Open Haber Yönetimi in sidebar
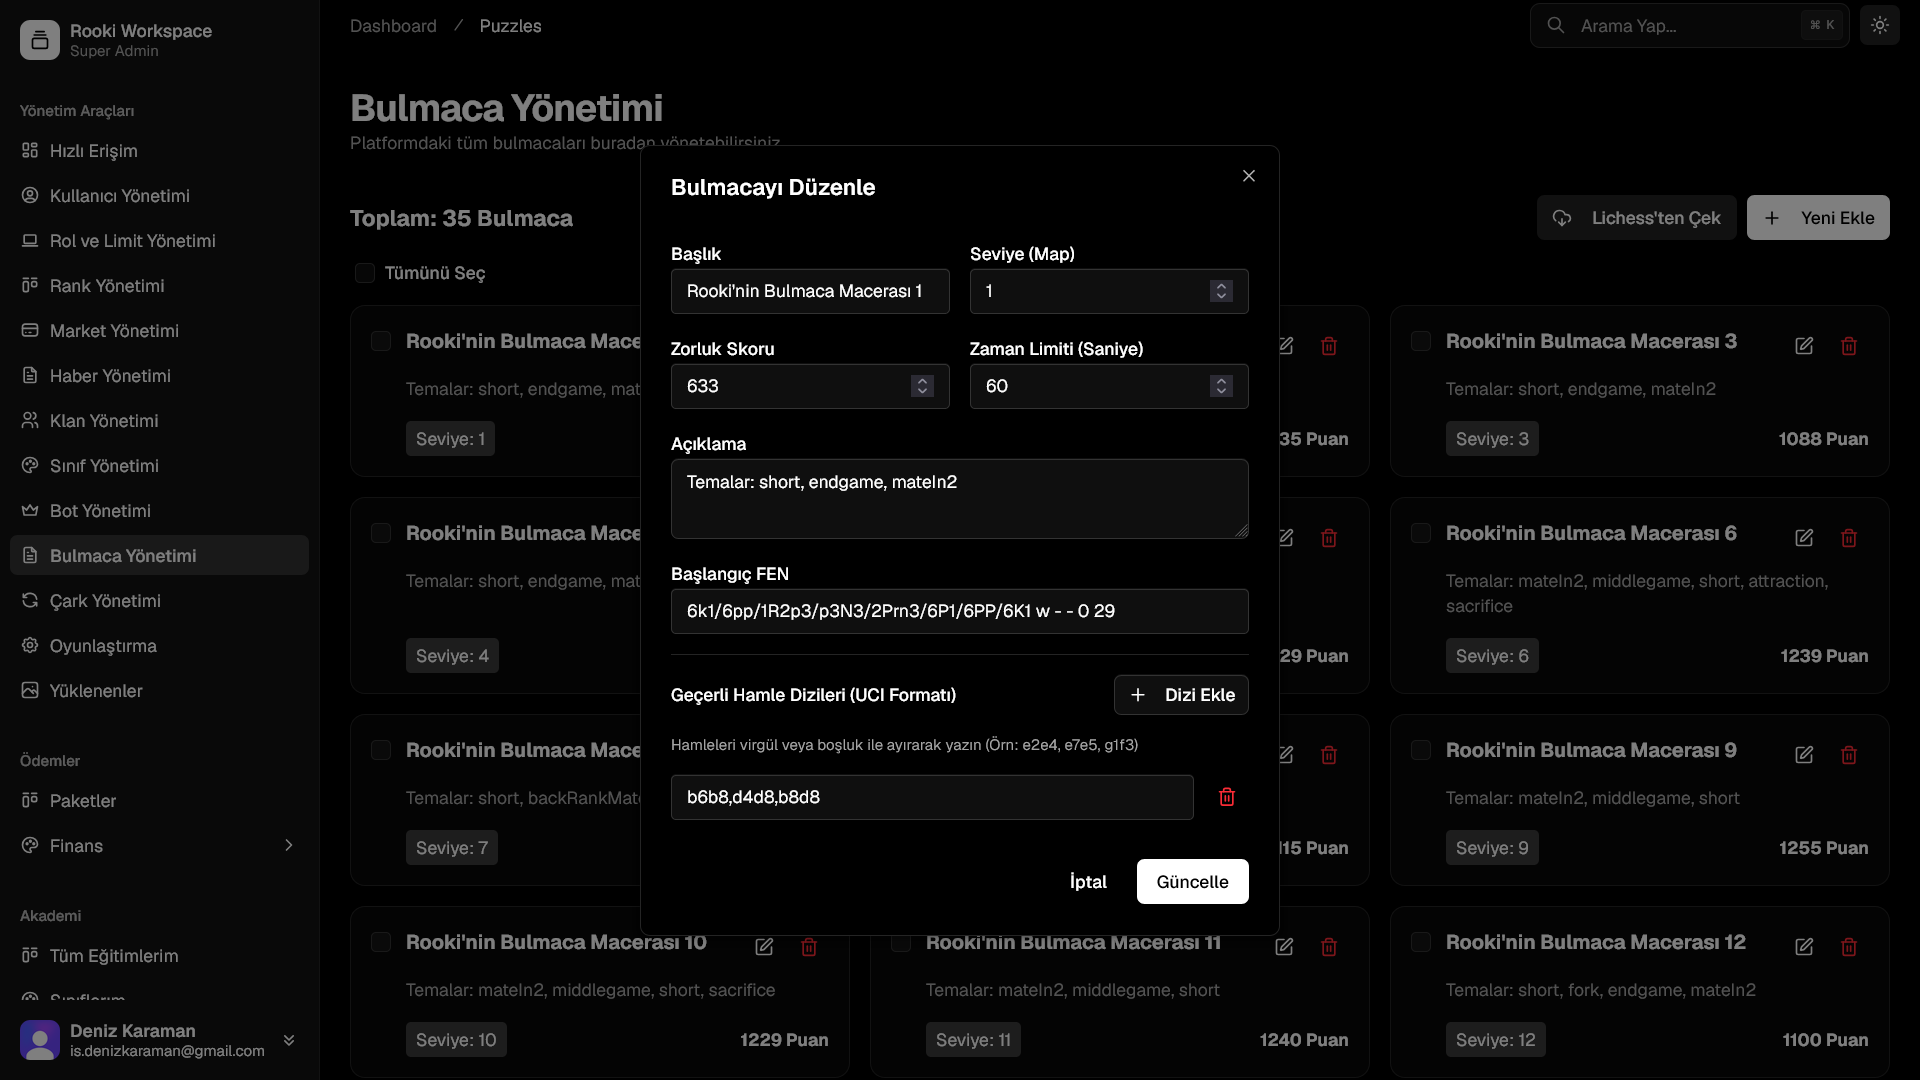The width and height of the screenshot is (1920, 1080). click(160, 376)
